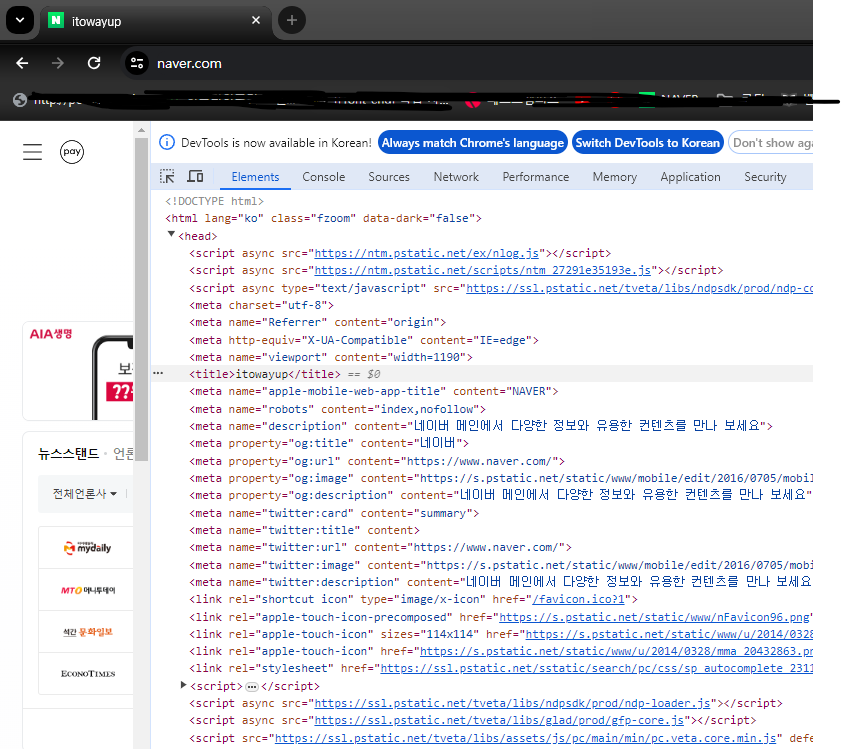
Task: Open Naver Pay icon
Action: (72, 152)
